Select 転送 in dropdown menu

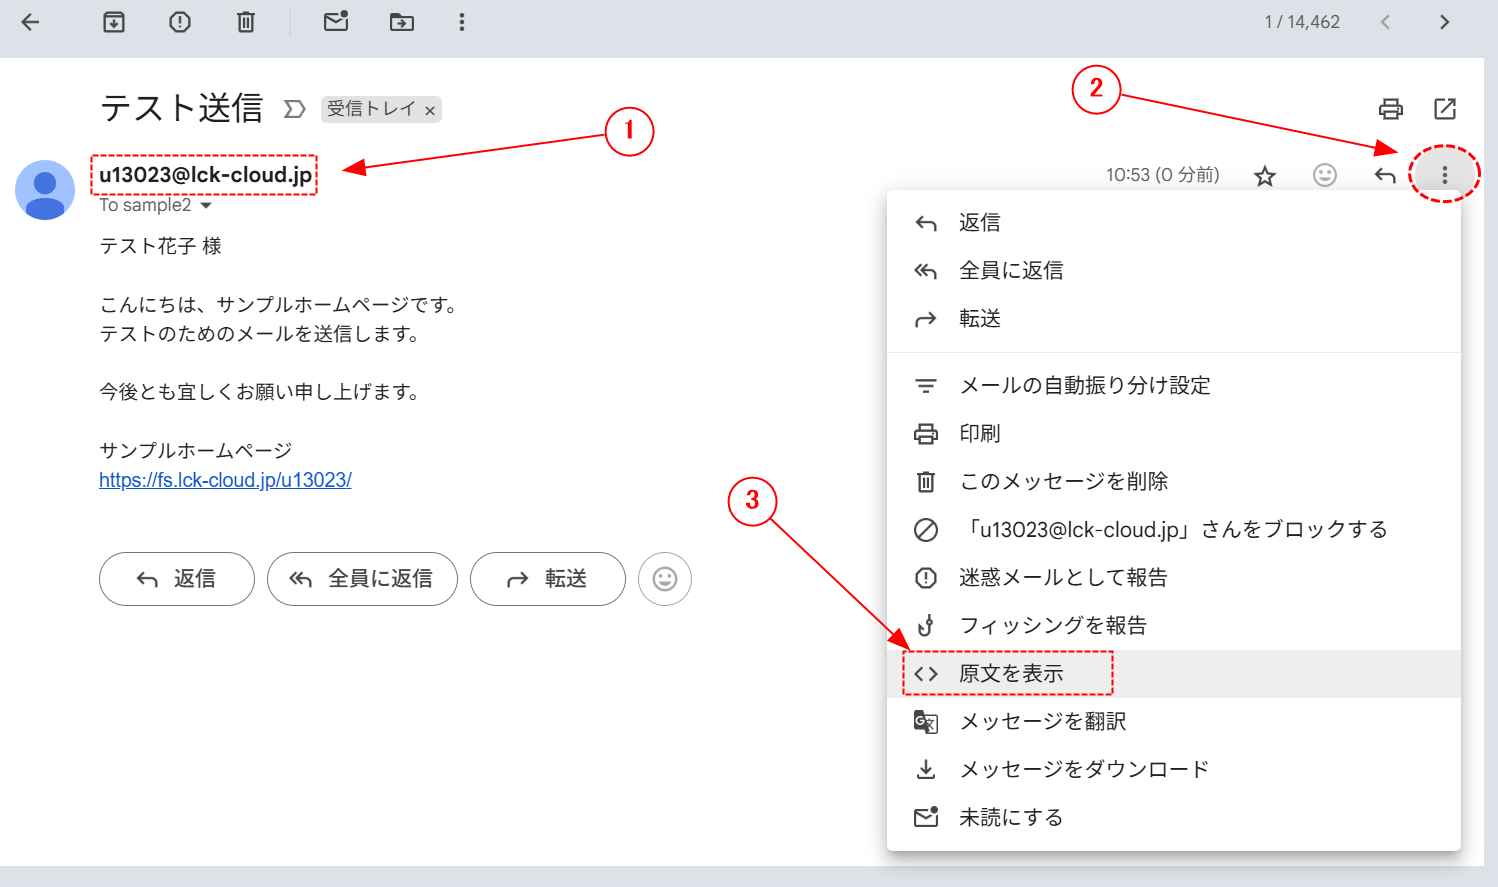pos(1174,319)
